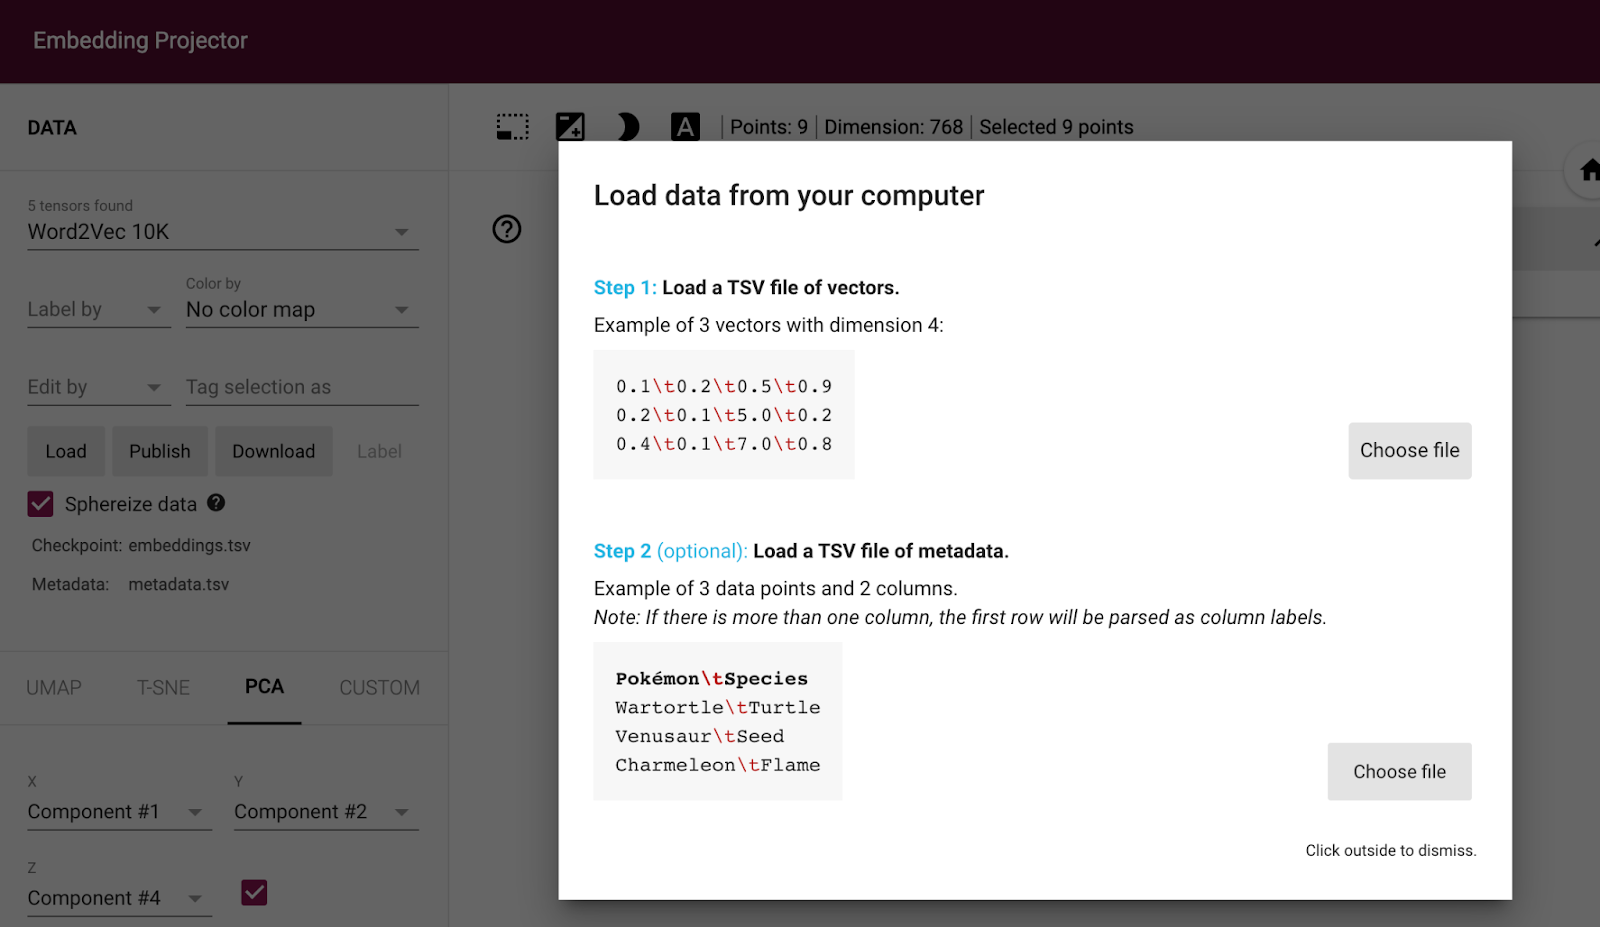Click the example vectors code block

click(724, 414)
